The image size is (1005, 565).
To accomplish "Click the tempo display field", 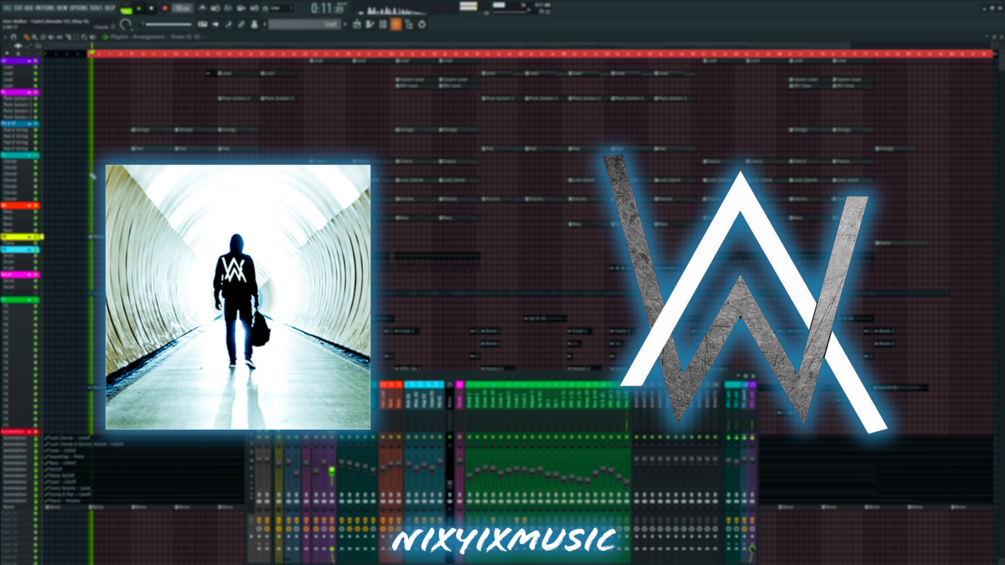I will [x=183, y=9].
